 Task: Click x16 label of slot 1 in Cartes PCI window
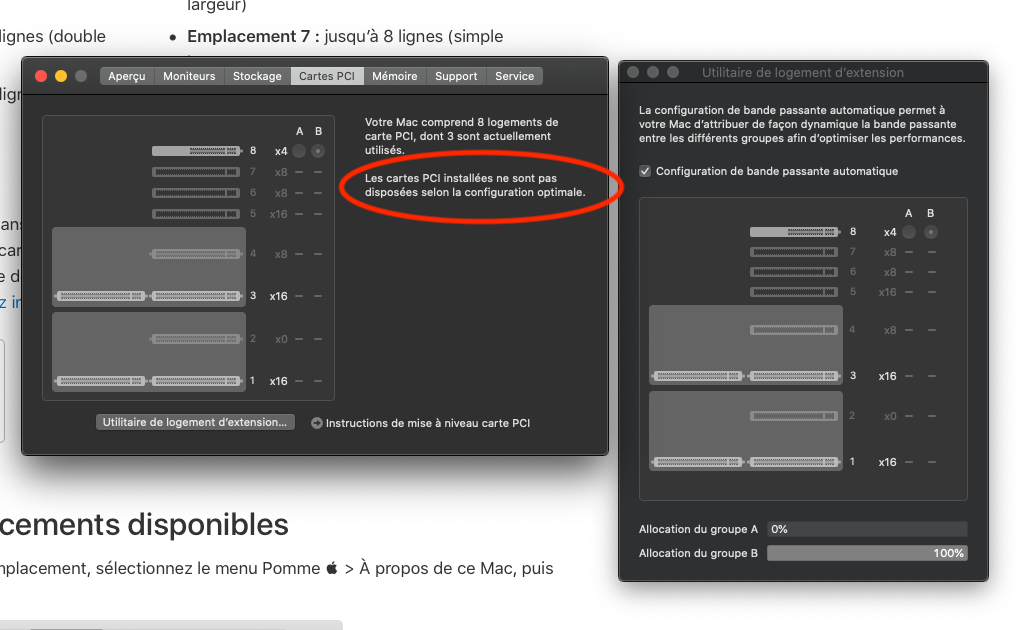point(279,381)
